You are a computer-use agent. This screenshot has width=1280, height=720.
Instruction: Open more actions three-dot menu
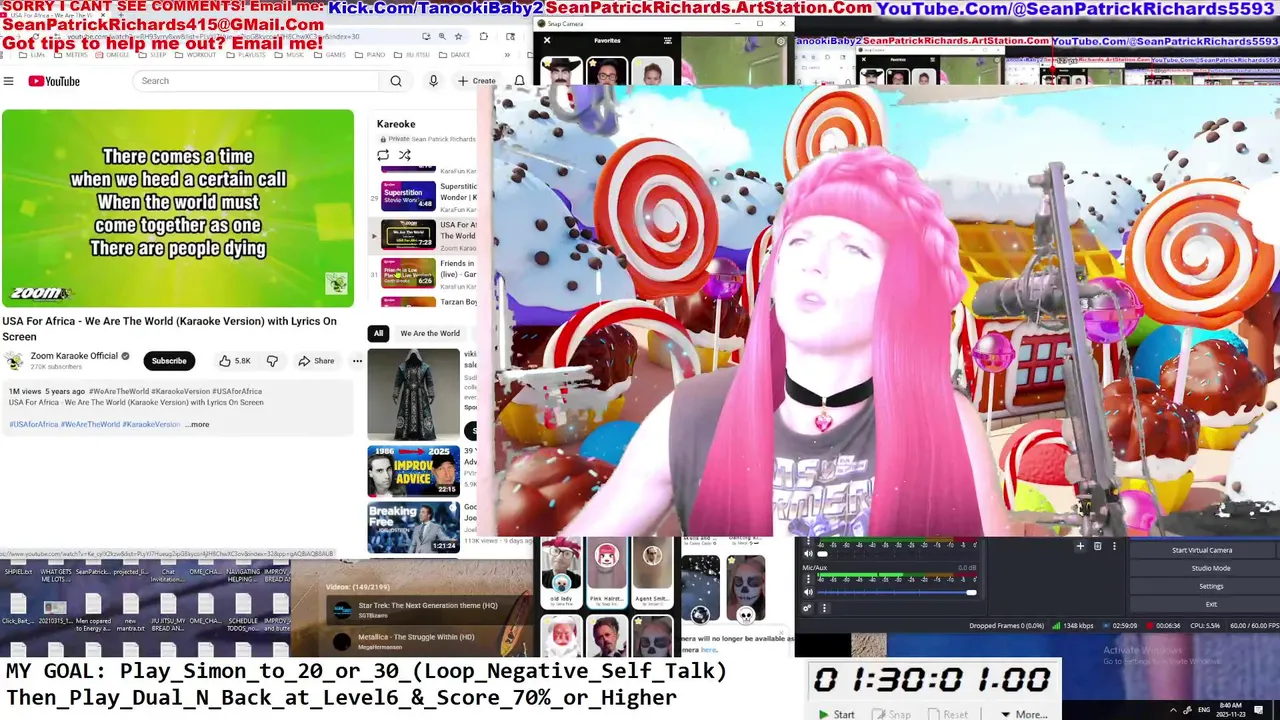tap(357, 361)
